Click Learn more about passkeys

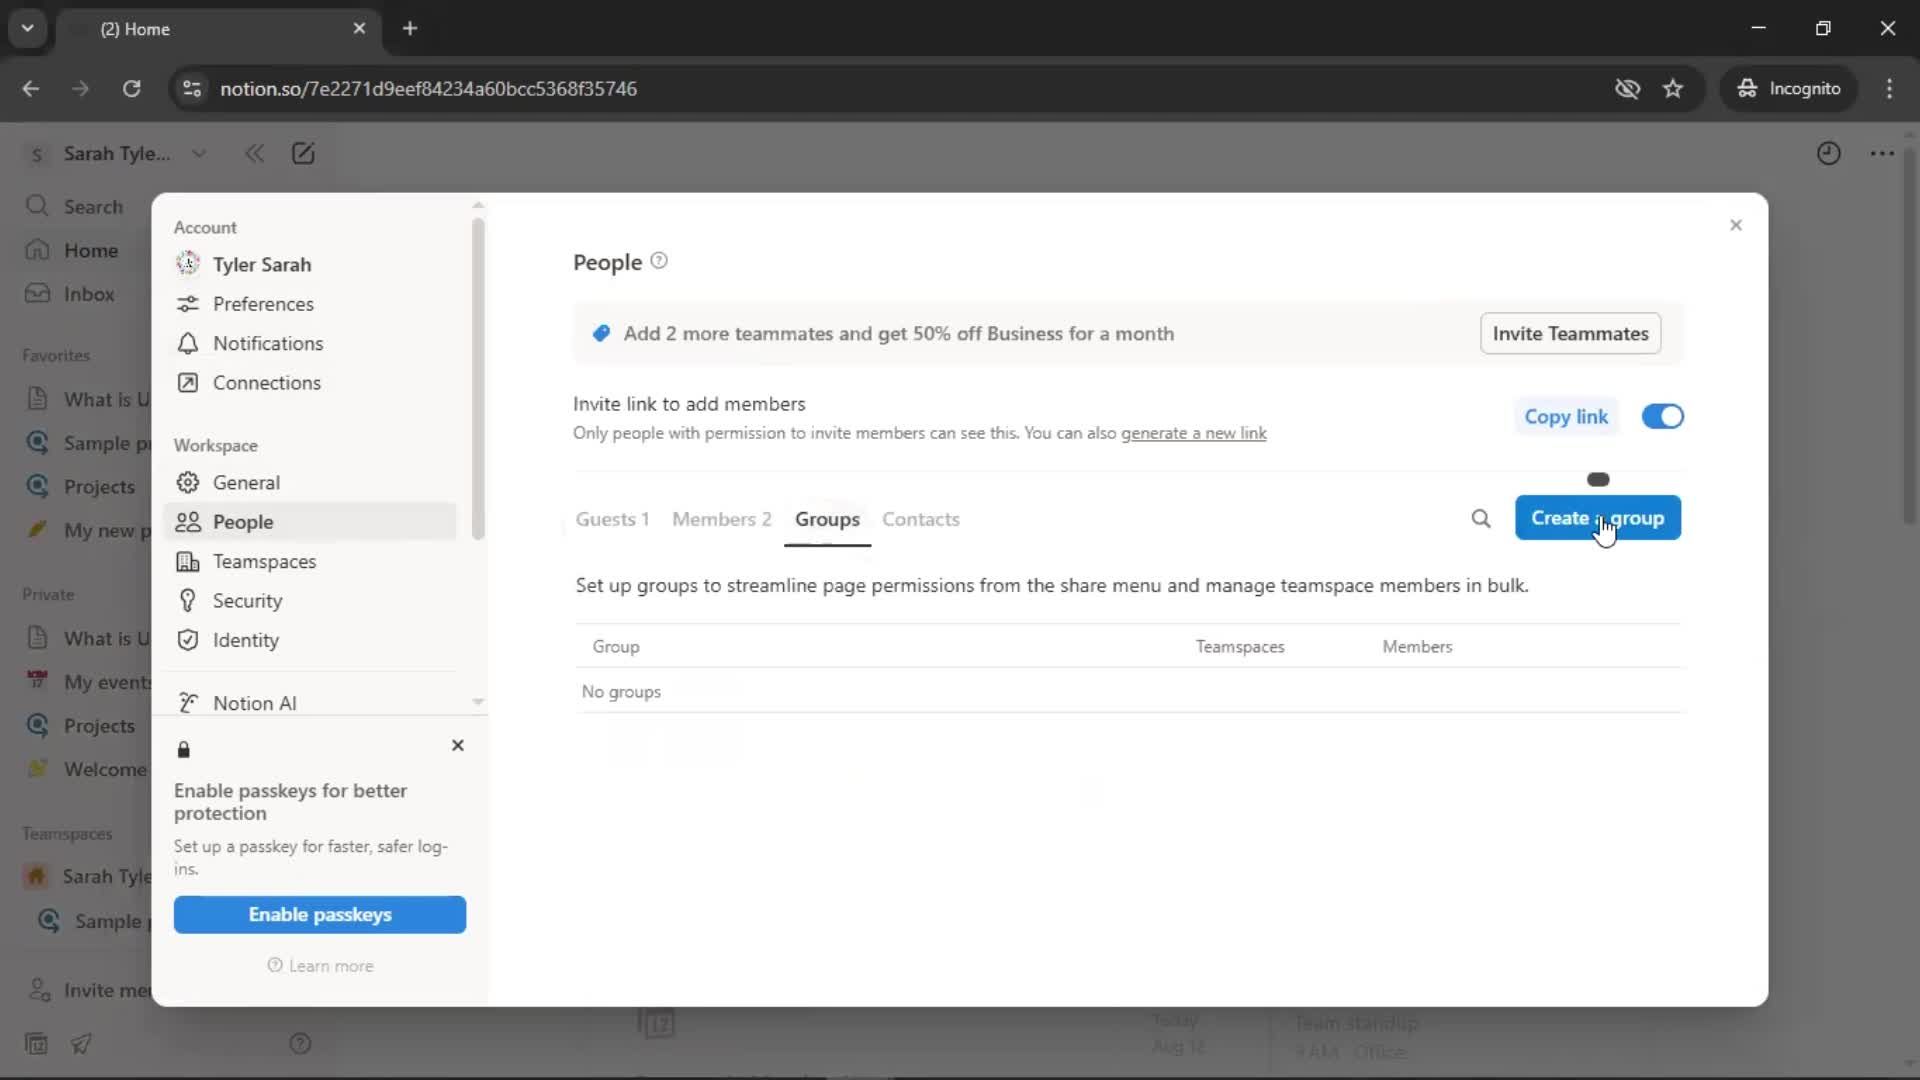[320, 966]
